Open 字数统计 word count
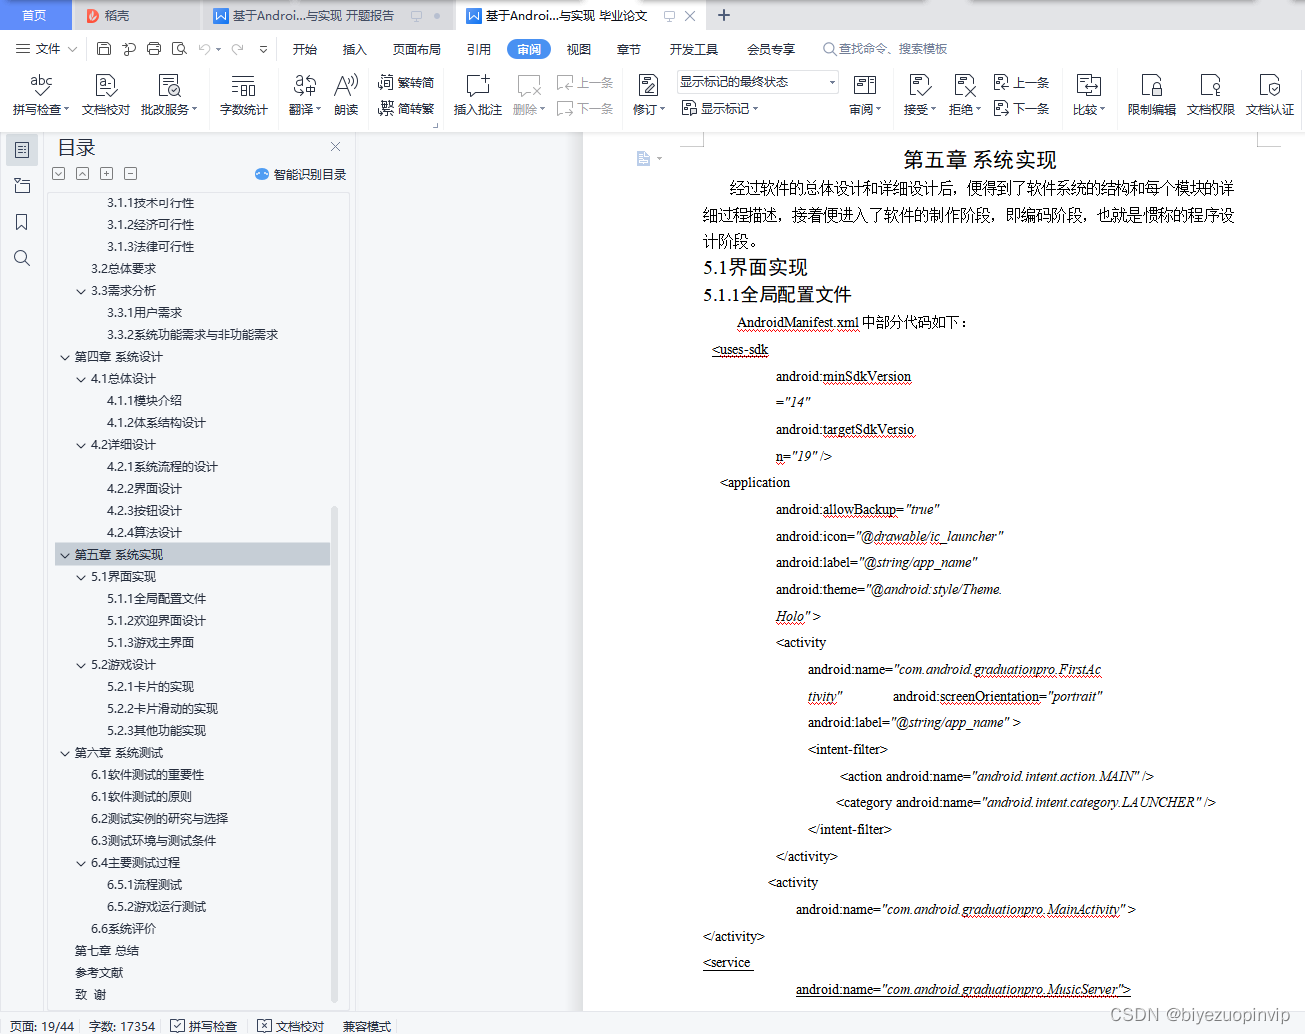Viewport: 1305px width, 1034px height. point(243,95)
